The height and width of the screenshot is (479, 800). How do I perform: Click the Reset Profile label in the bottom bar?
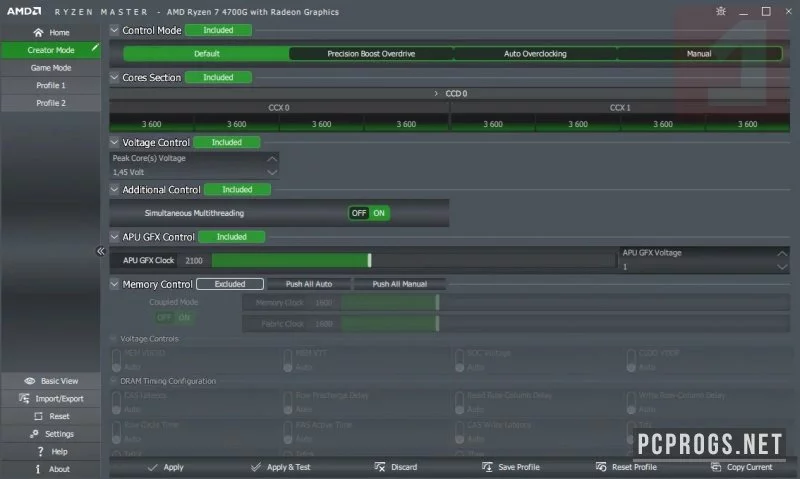click(x=634, y=467)
